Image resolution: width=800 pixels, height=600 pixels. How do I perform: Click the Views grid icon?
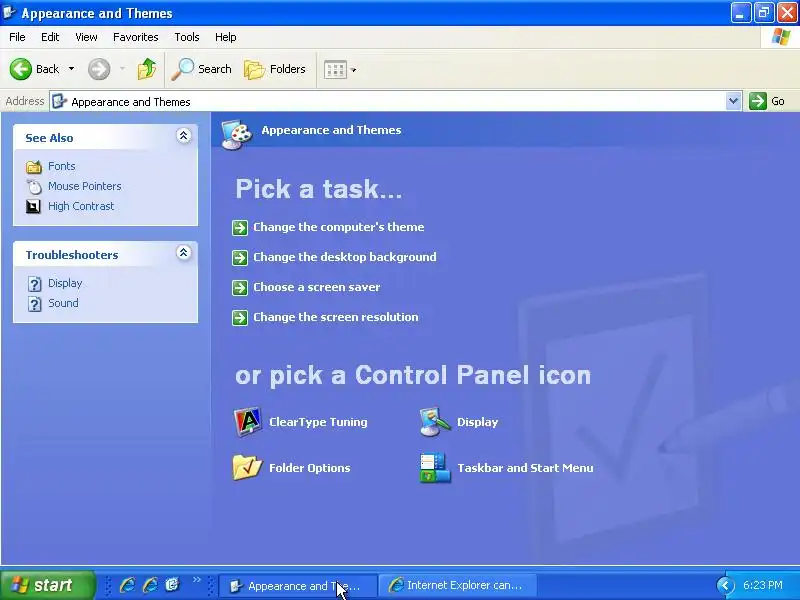[335, 69]
